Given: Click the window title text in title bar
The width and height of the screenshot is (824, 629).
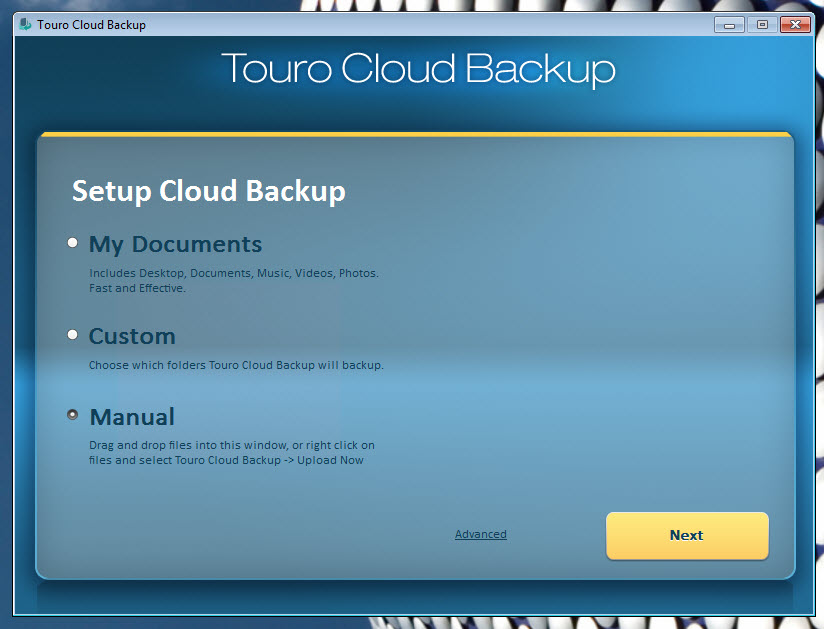Looking at the screenshot, I should pyautogui.click(x=91, y=25).
